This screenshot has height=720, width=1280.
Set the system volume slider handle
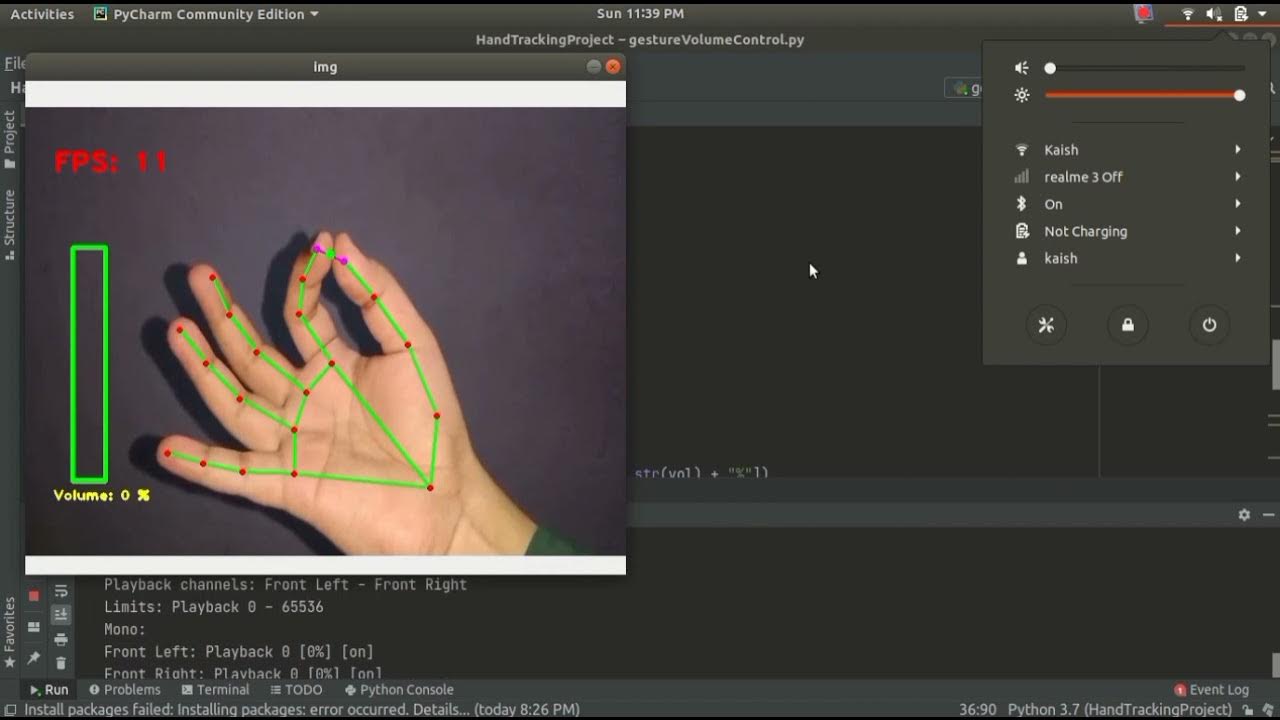click(x=1050, y=68)
